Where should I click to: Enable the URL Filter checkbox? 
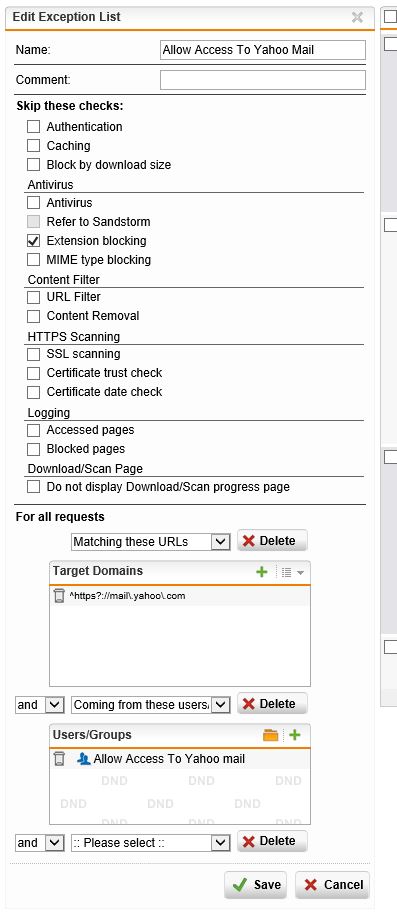point(34,297)
